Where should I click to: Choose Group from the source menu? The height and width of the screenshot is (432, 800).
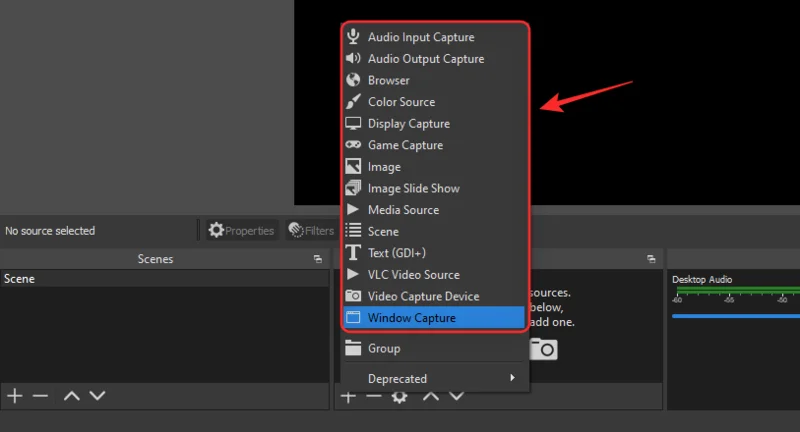pos(384,348)
